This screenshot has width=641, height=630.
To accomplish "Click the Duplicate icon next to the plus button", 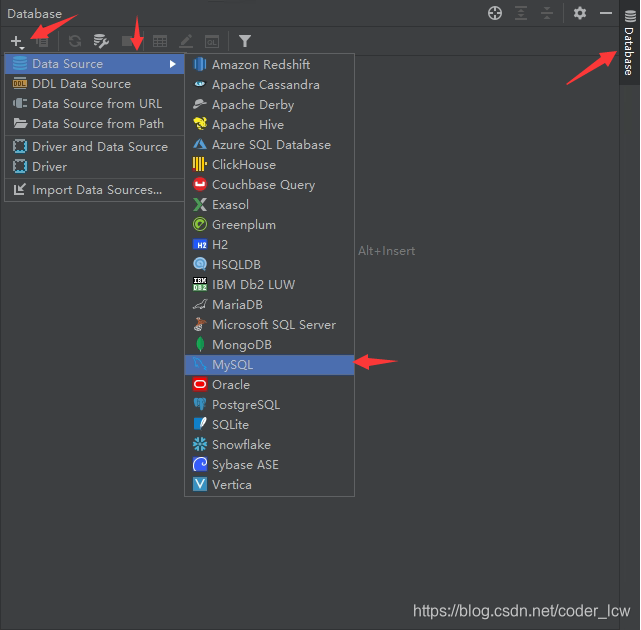I will (x=42, y=42).
